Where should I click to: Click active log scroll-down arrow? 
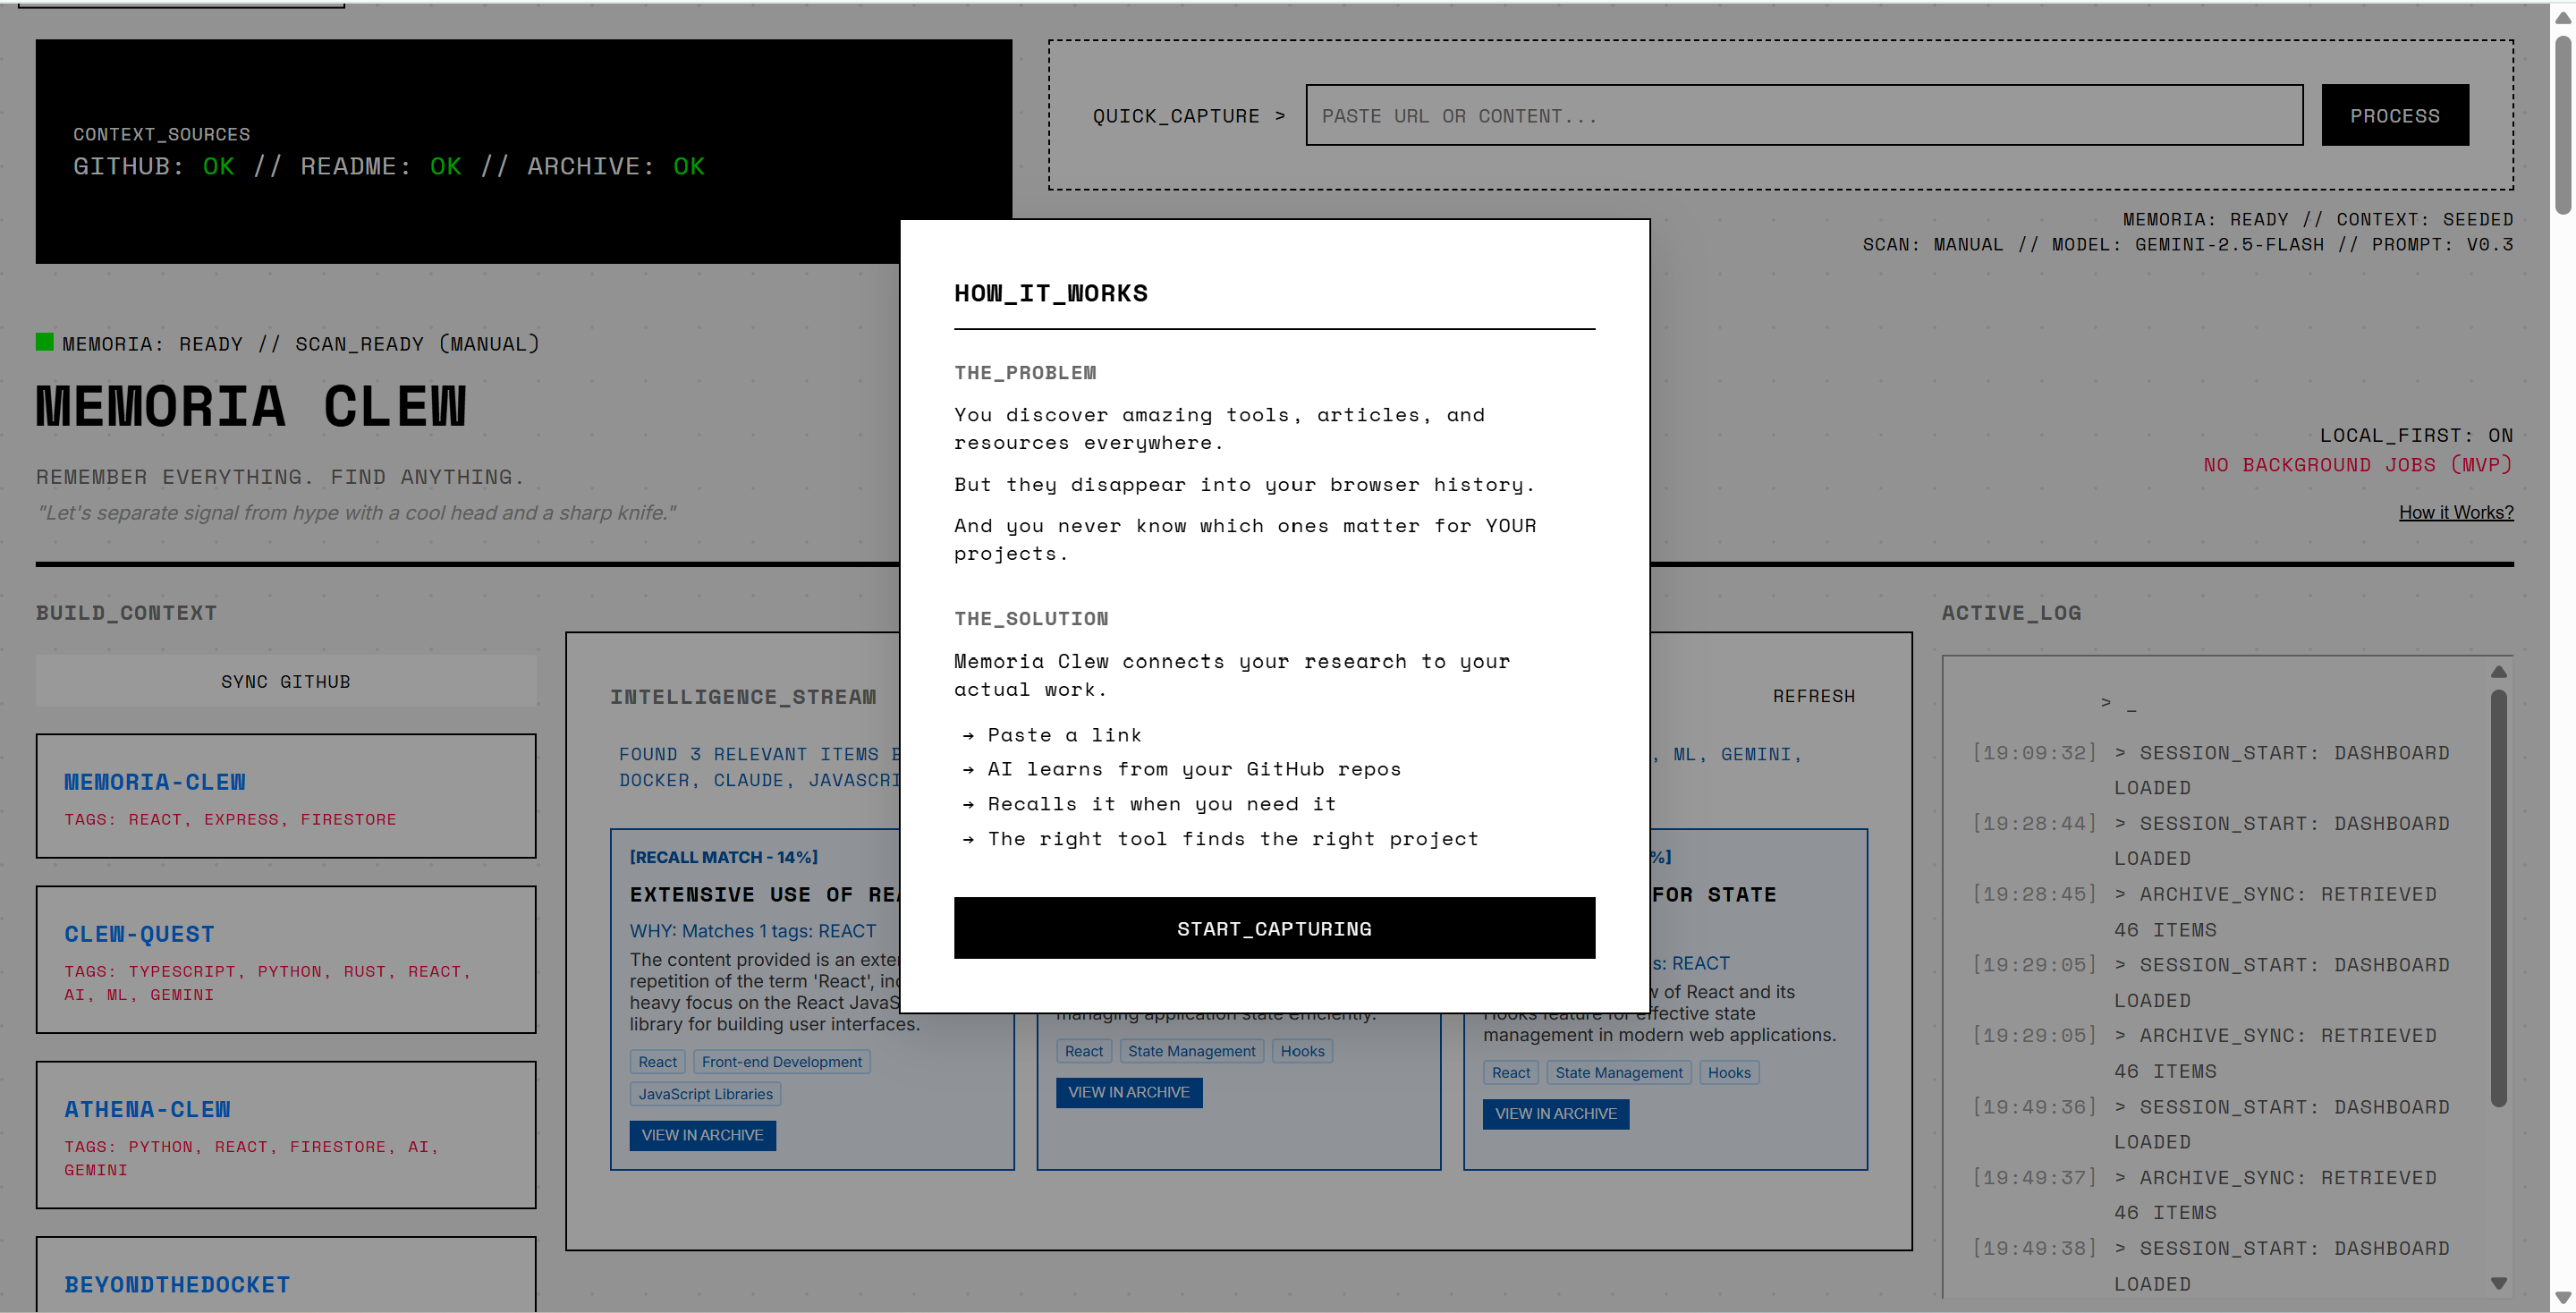click(2498, 1283)
